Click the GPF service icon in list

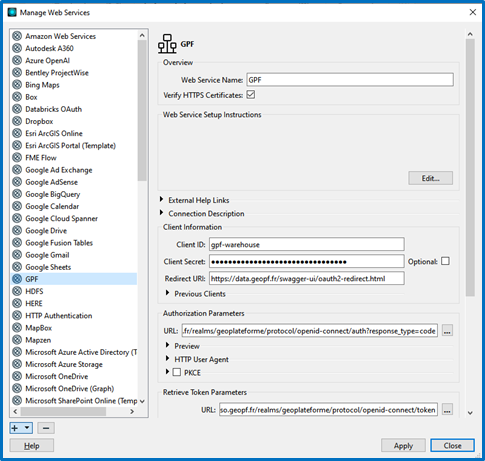click(x=17, y=279)
